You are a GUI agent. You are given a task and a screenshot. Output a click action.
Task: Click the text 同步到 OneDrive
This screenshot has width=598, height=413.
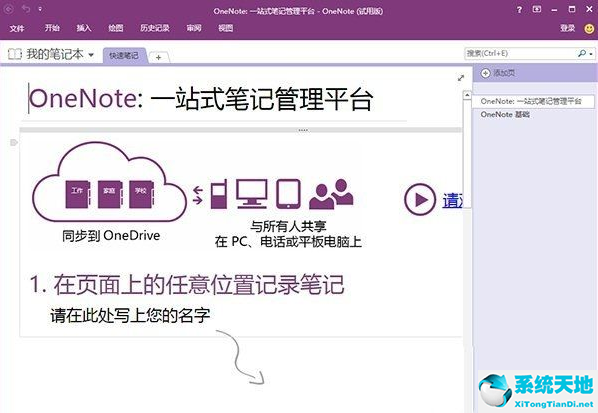point(111,236)
